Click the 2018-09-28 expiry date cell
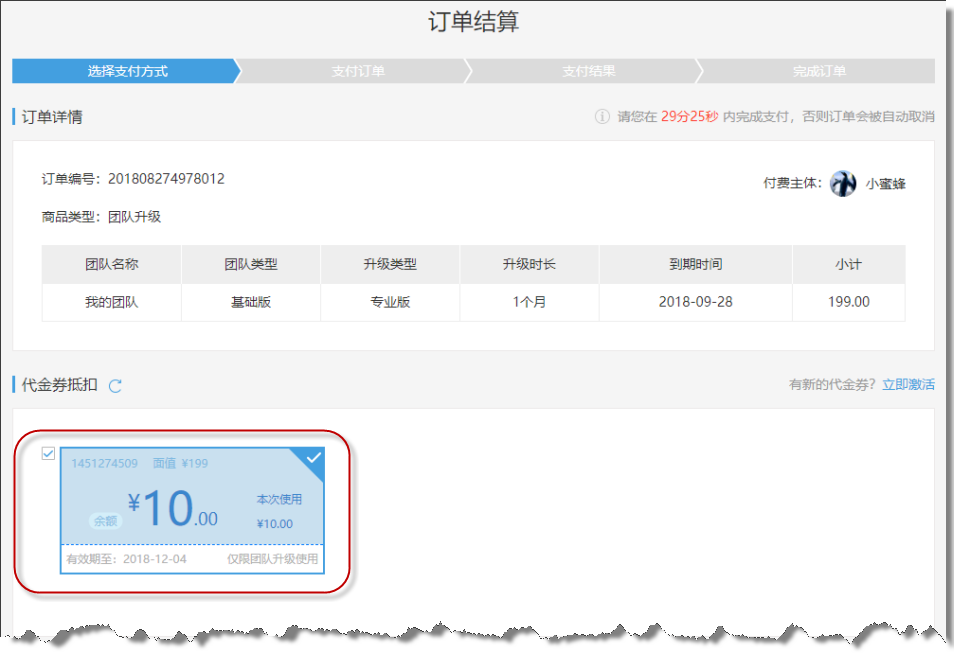954x653 pixels. coord(695,302)
